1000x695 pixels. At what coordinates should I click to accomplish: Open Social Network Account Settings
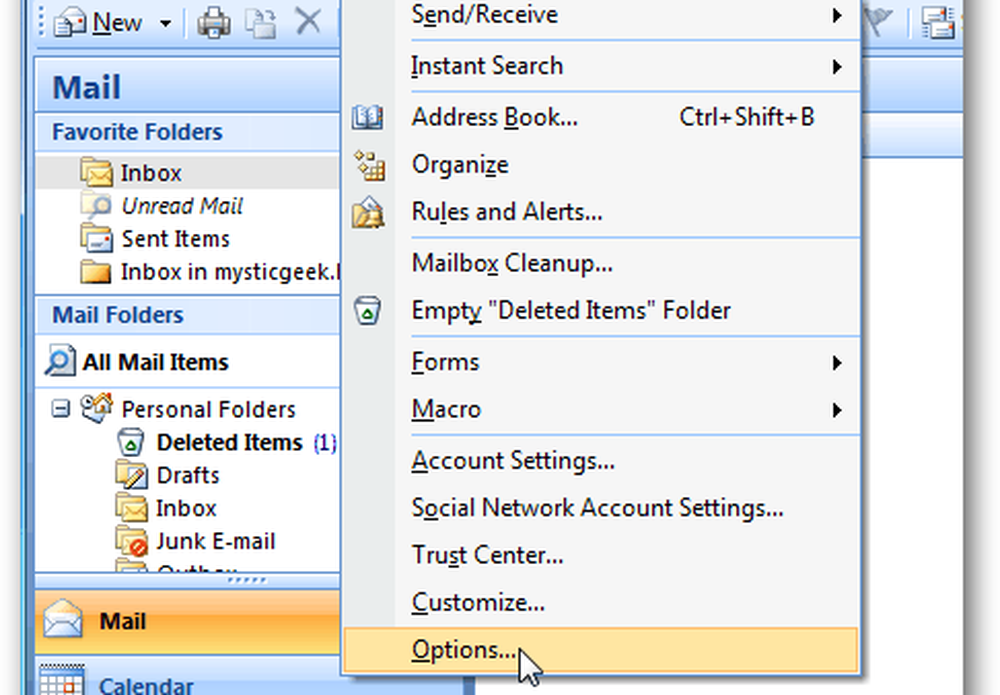pos(602,508)
